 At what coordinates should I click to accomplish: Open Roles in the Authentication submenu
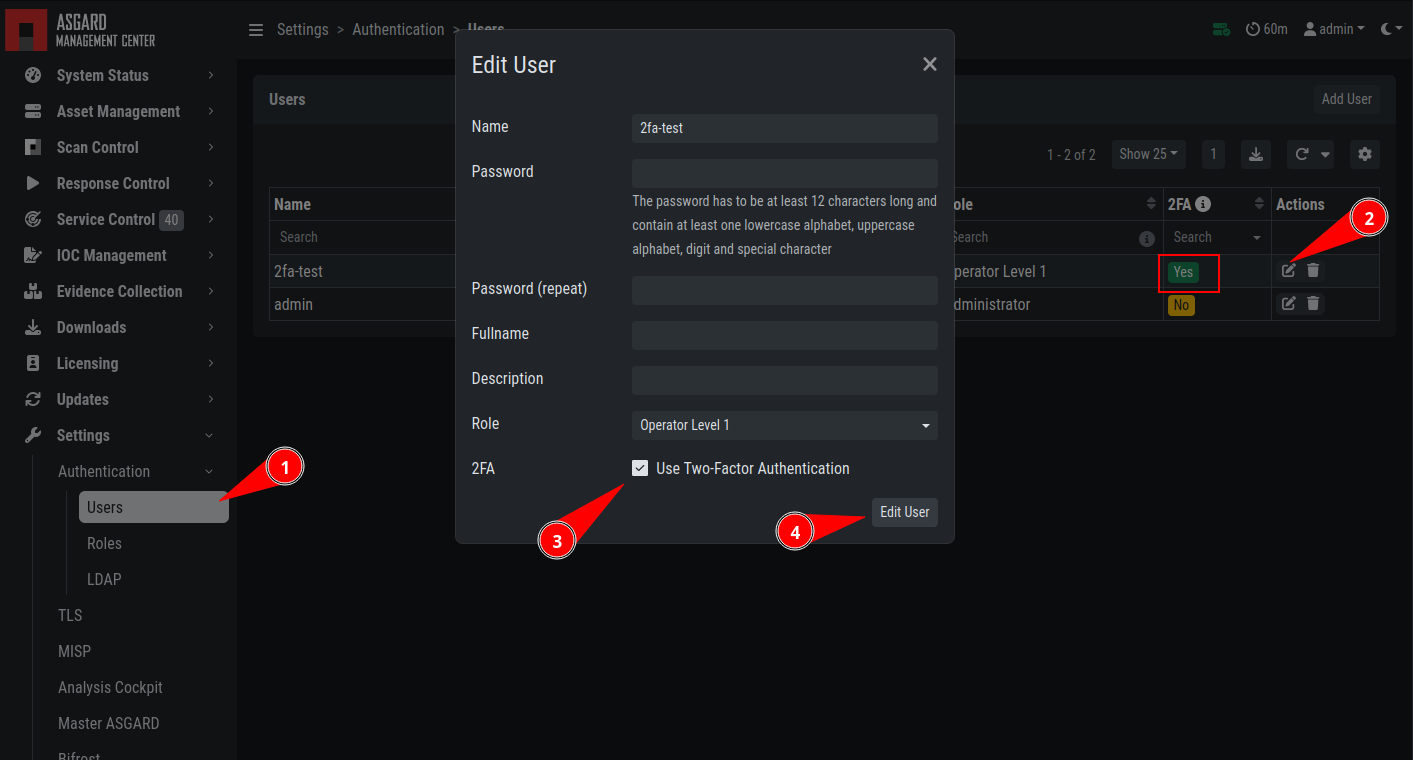pyautogui.click(x=104, y=543)
